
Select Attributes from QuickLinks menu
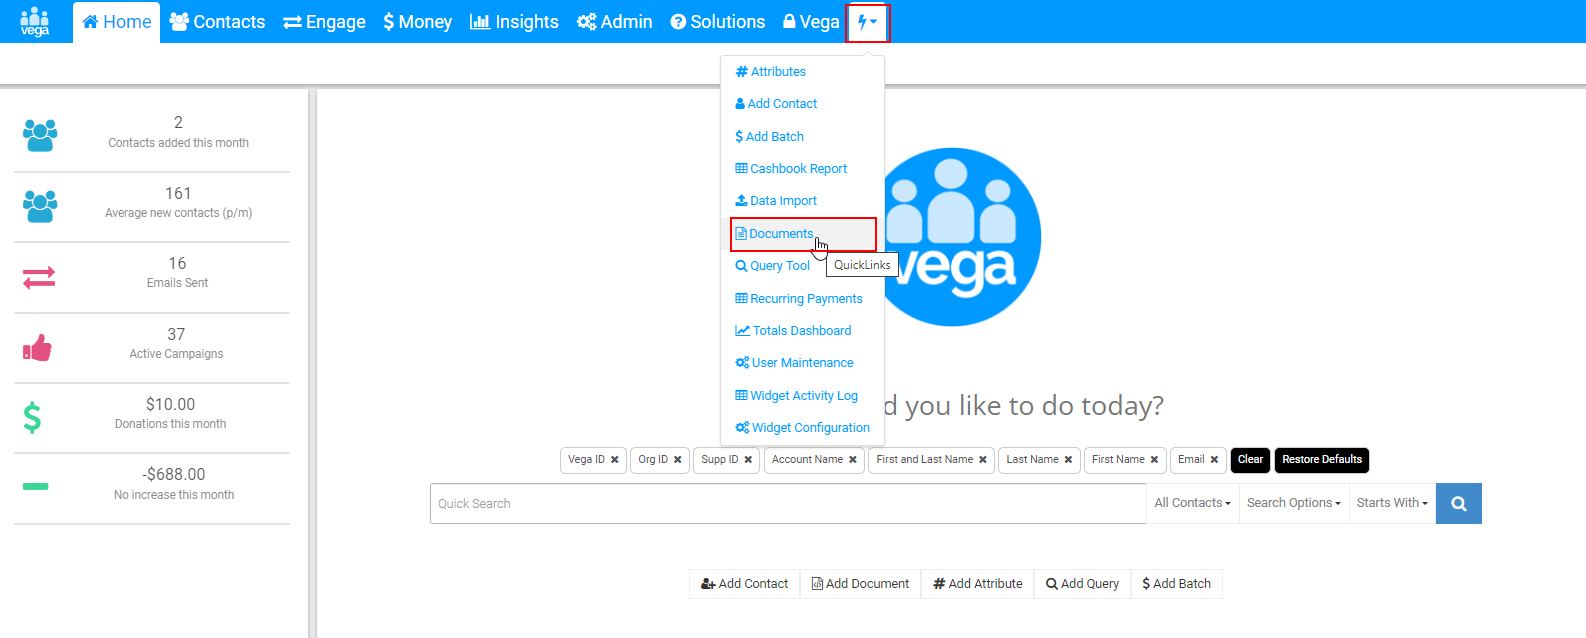click(x=771, y=72)
